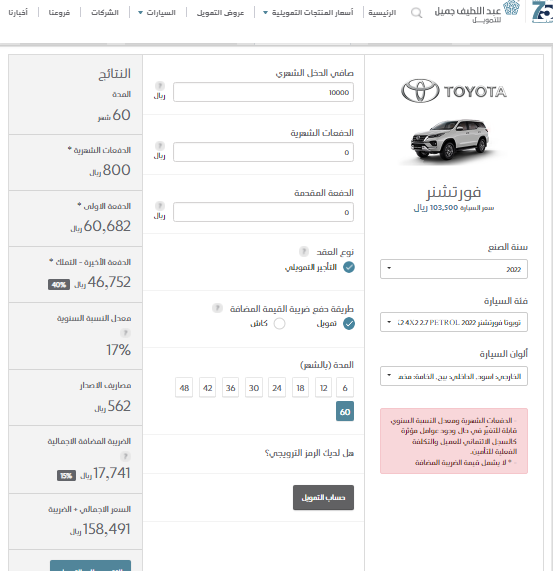The width and height of the screenshot is (553, 571).
Task: Click help icon next to VAT payment method
Action: pyautogui.click(x=217, y=308)
